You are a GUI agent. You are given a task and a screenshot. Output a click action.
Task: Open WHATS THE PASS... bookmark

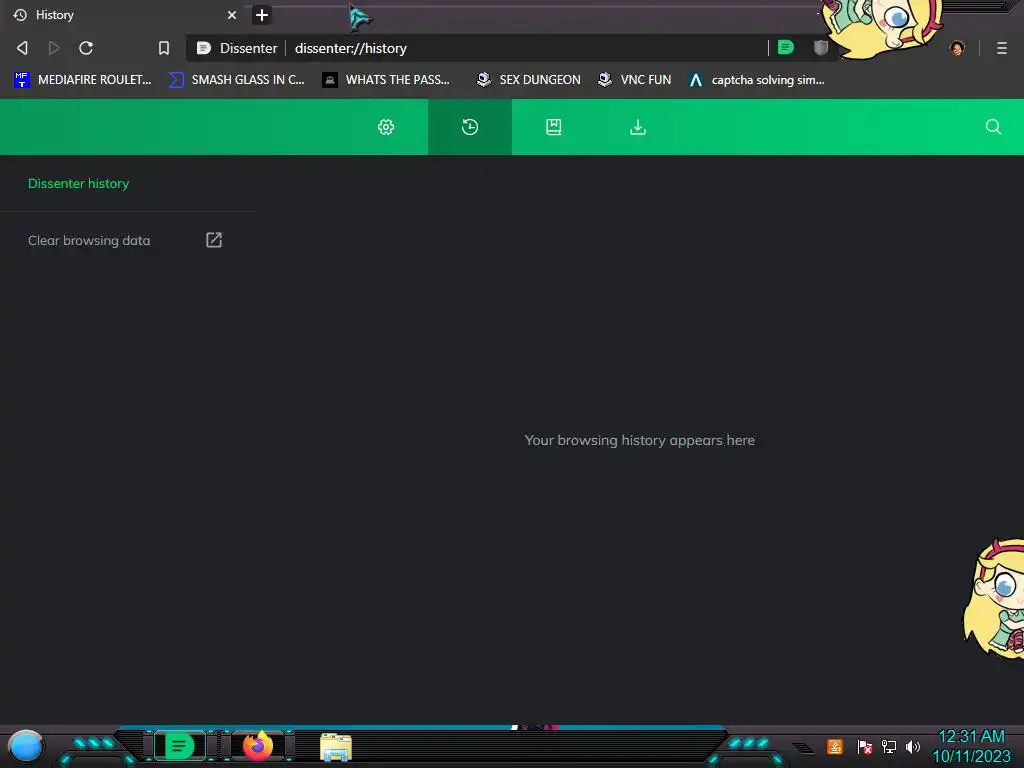(x=386, y=80)
